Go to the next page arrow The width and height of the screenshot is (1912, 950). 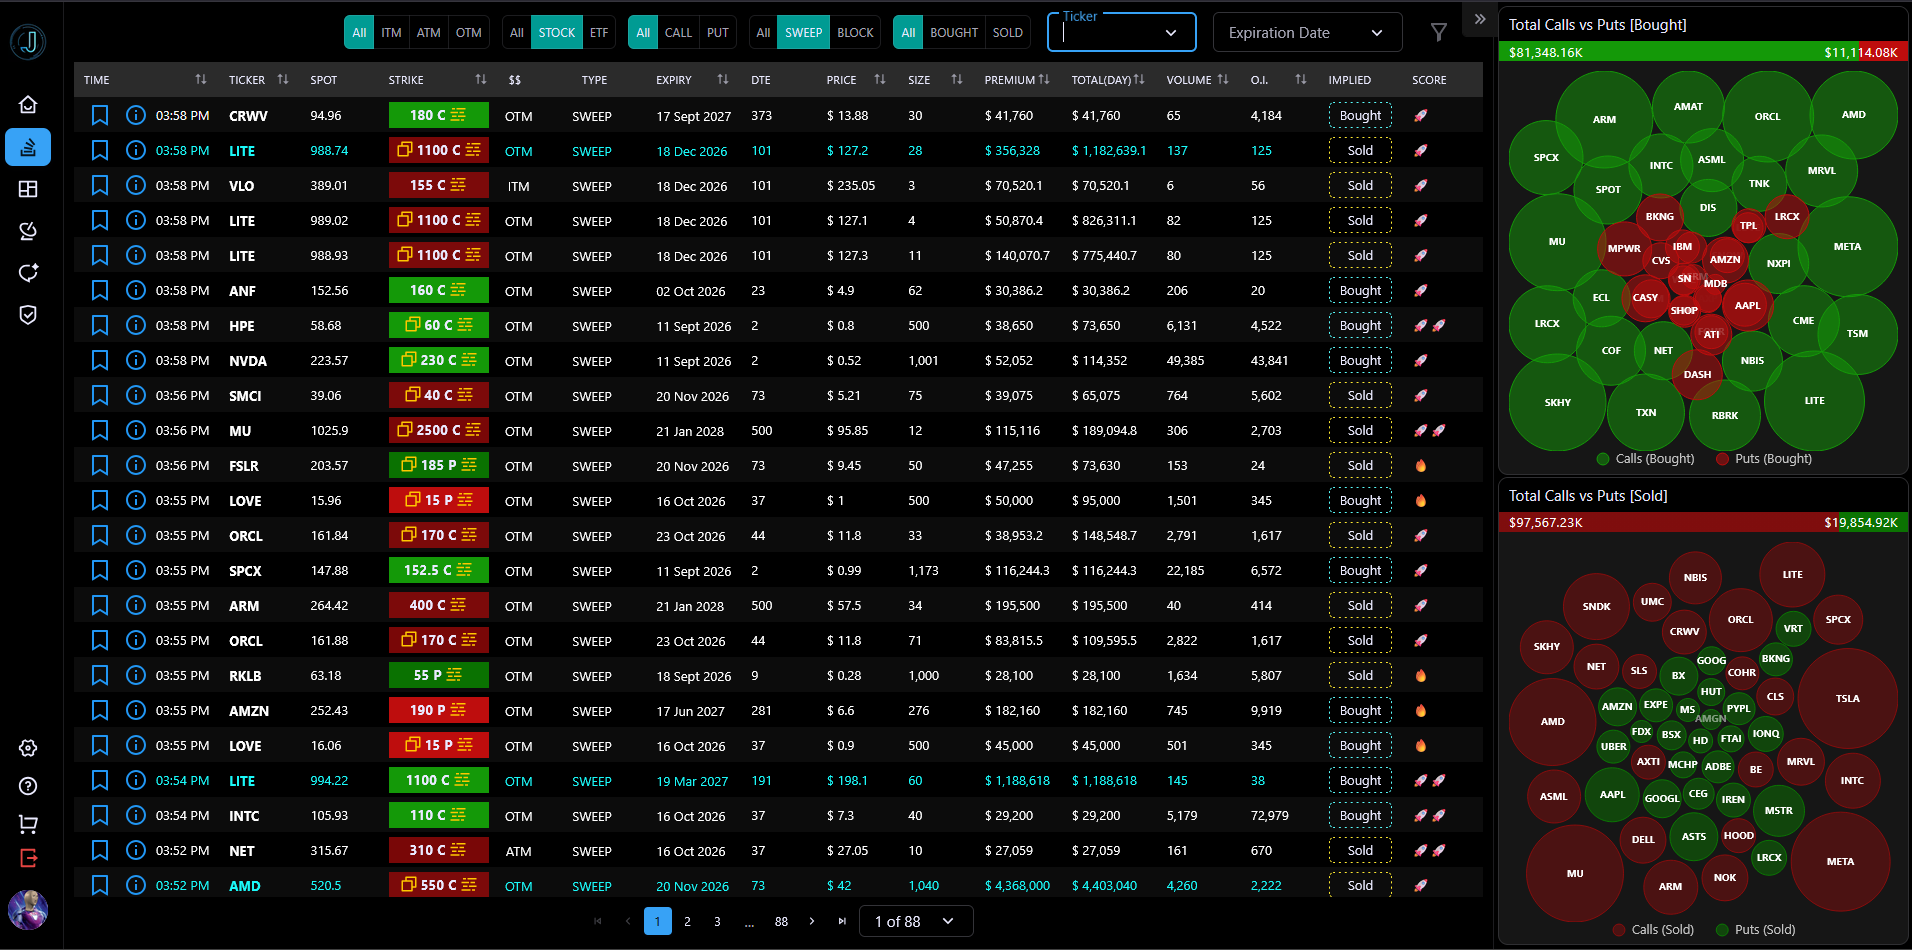pyautogui.click(x=812, y=921)
